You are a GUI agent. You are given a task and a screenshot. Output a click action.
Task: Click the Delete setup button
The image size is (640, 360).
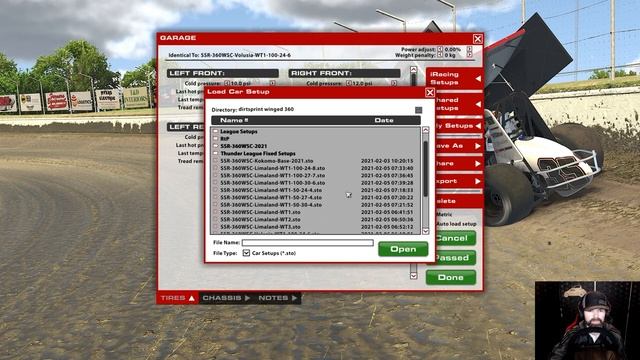pos(459,201)
